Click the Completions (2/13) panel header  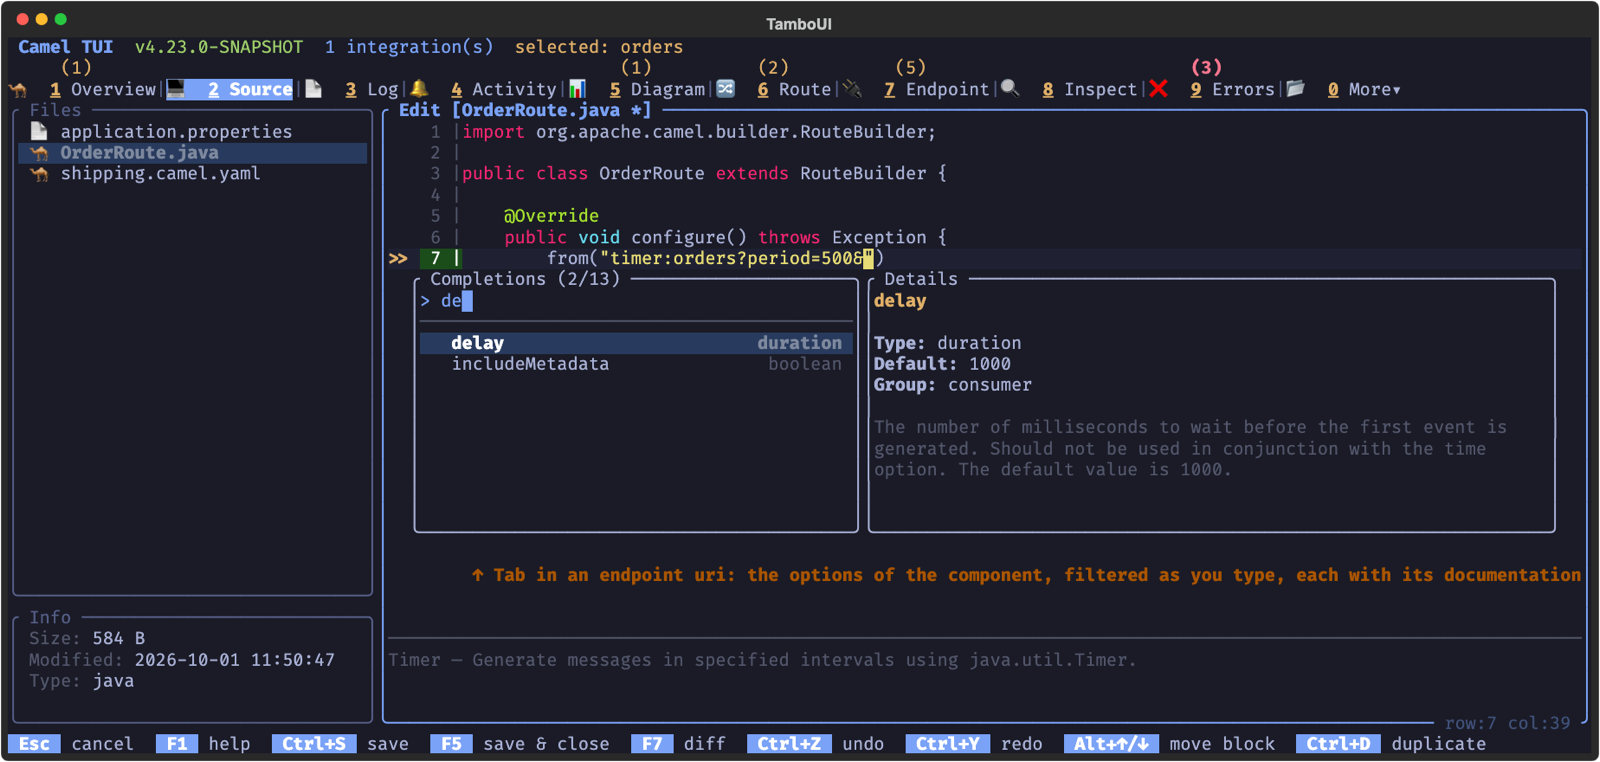[x=525, y=279]
